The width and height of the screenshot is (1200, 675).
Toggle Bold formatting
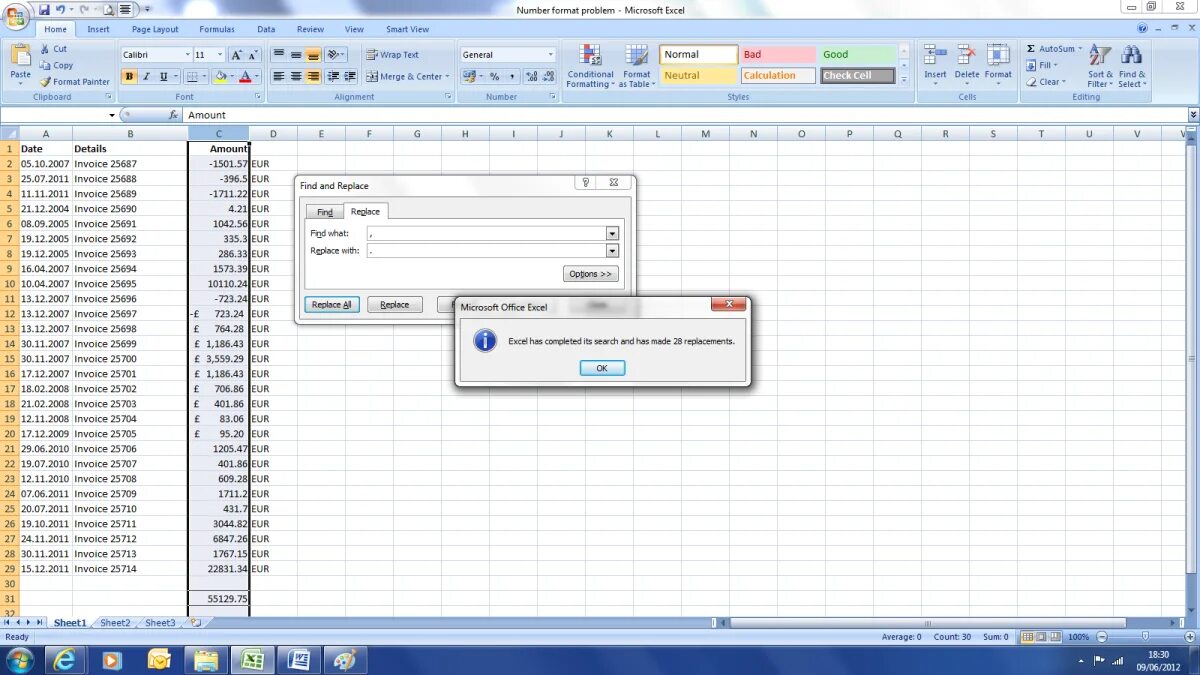[129, 76]
